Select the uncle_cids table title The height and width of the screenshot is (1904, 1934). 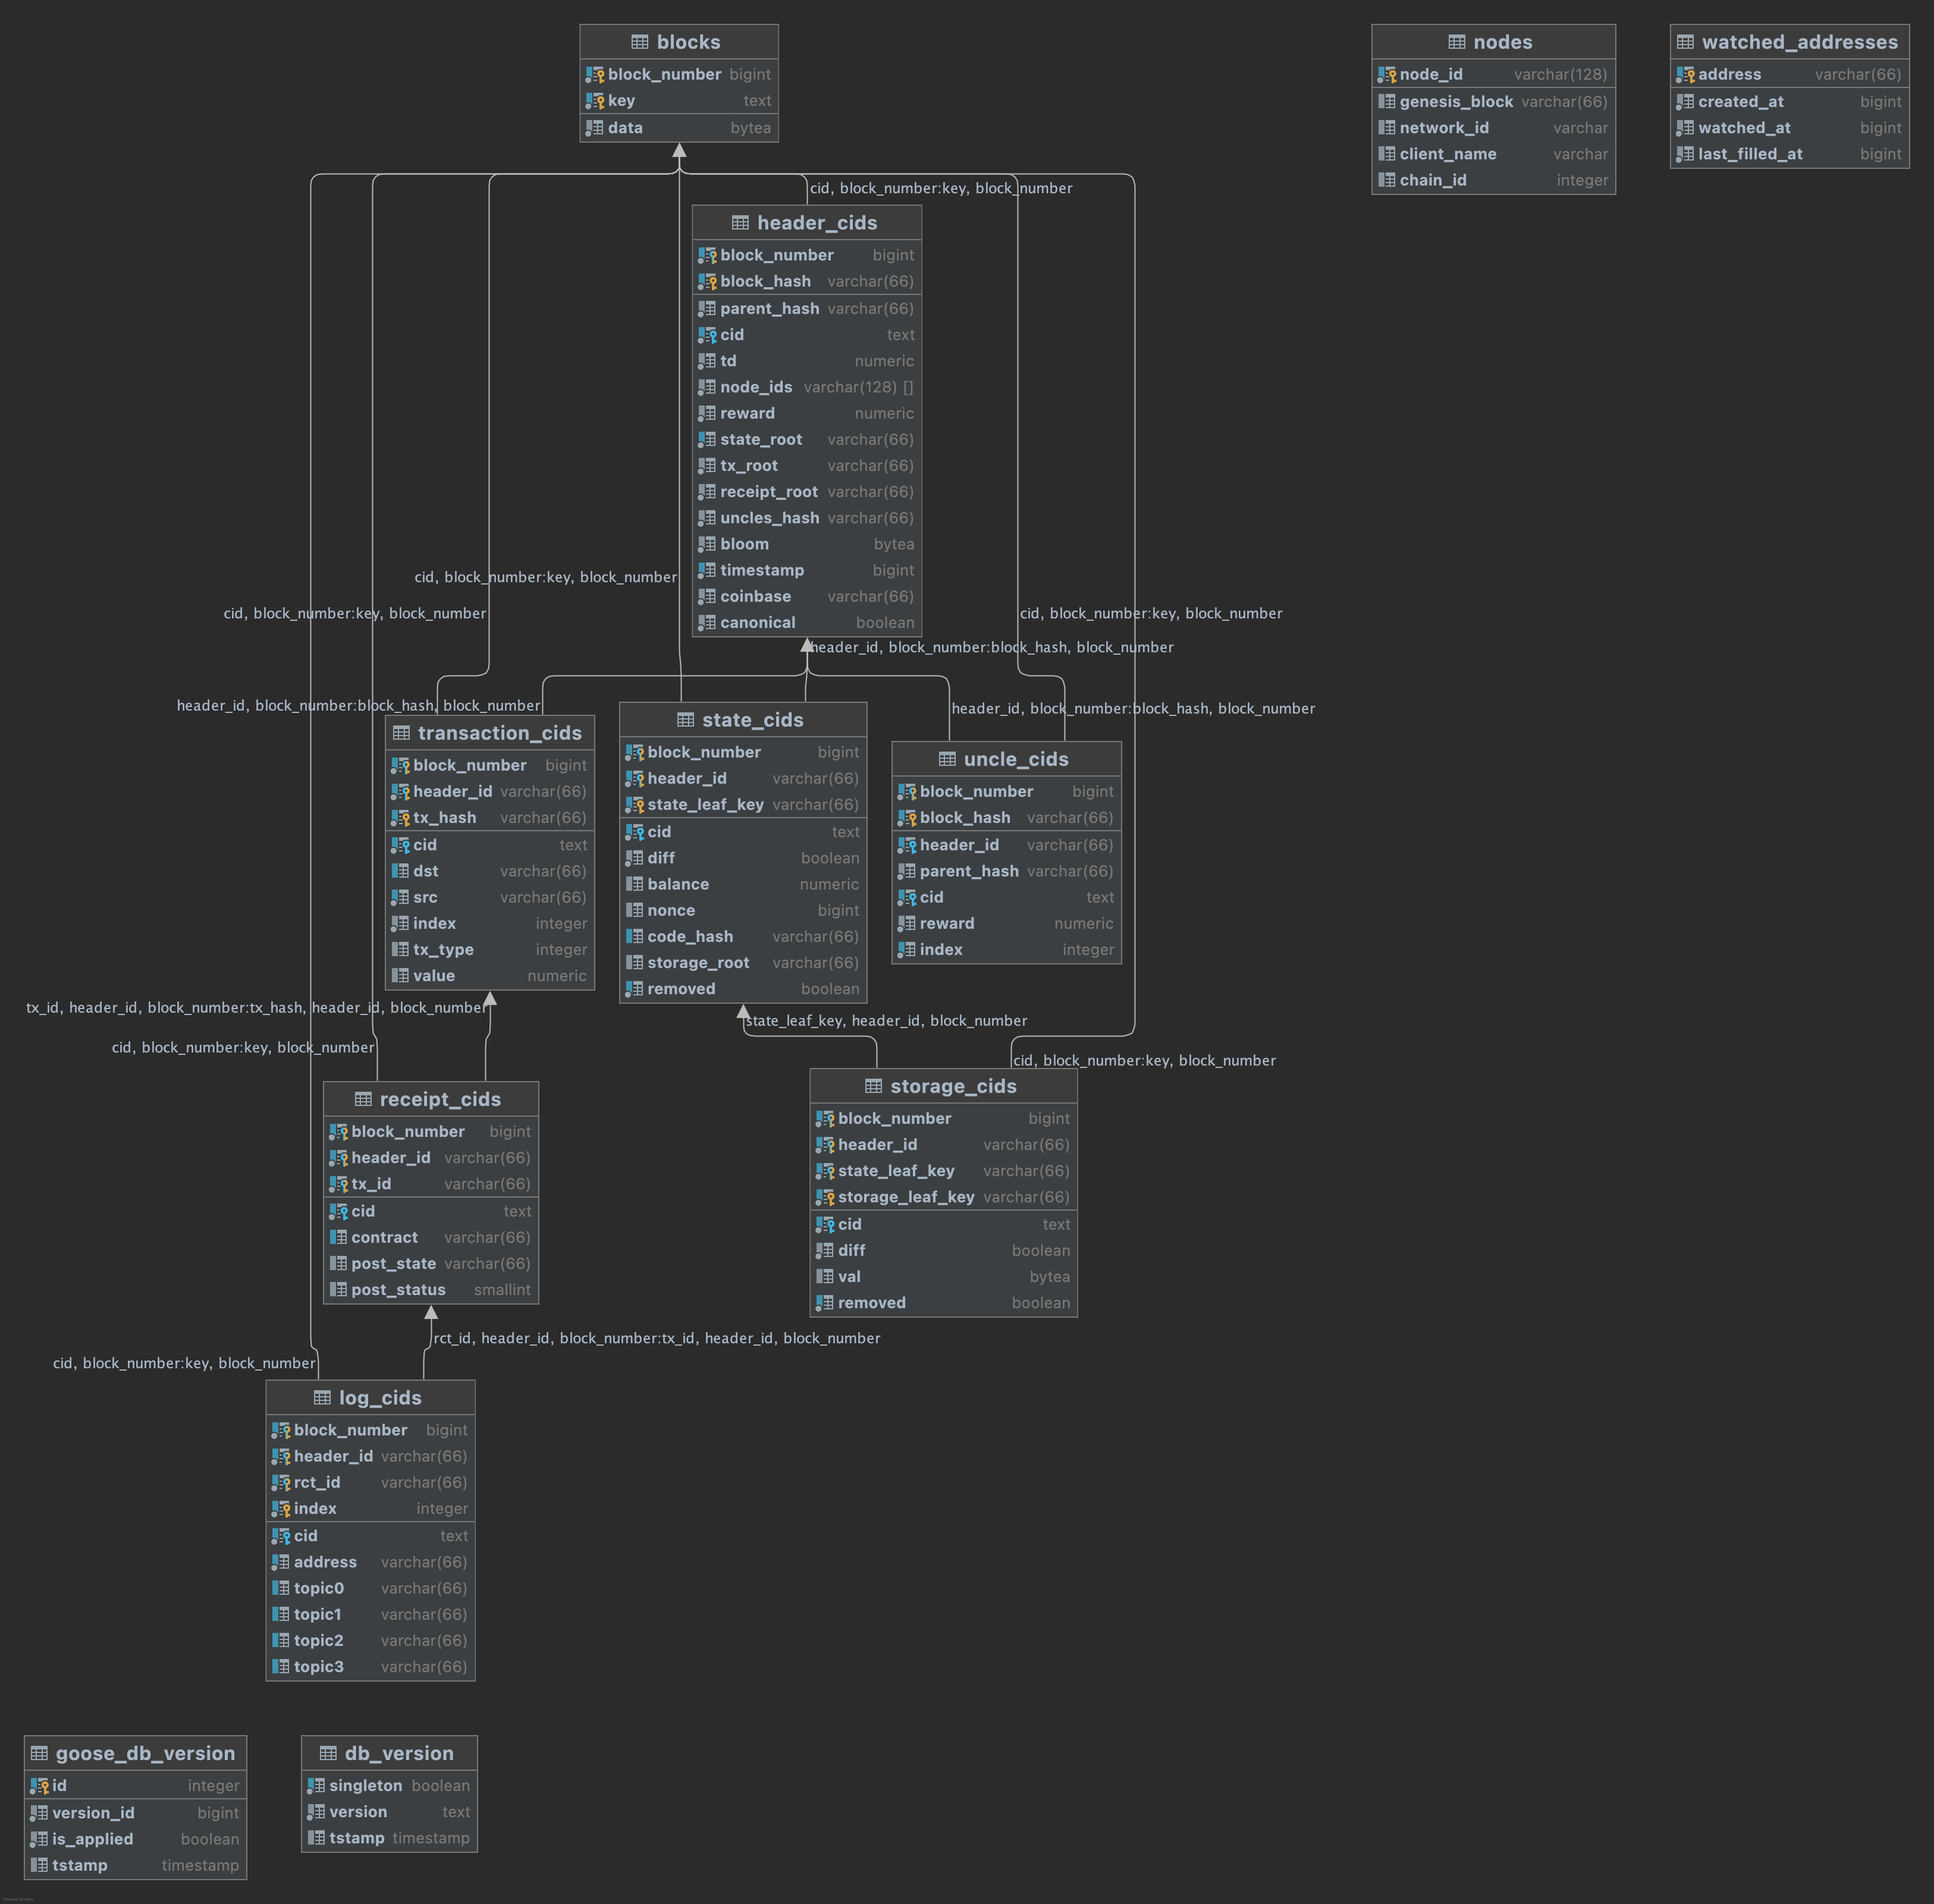1016,759
